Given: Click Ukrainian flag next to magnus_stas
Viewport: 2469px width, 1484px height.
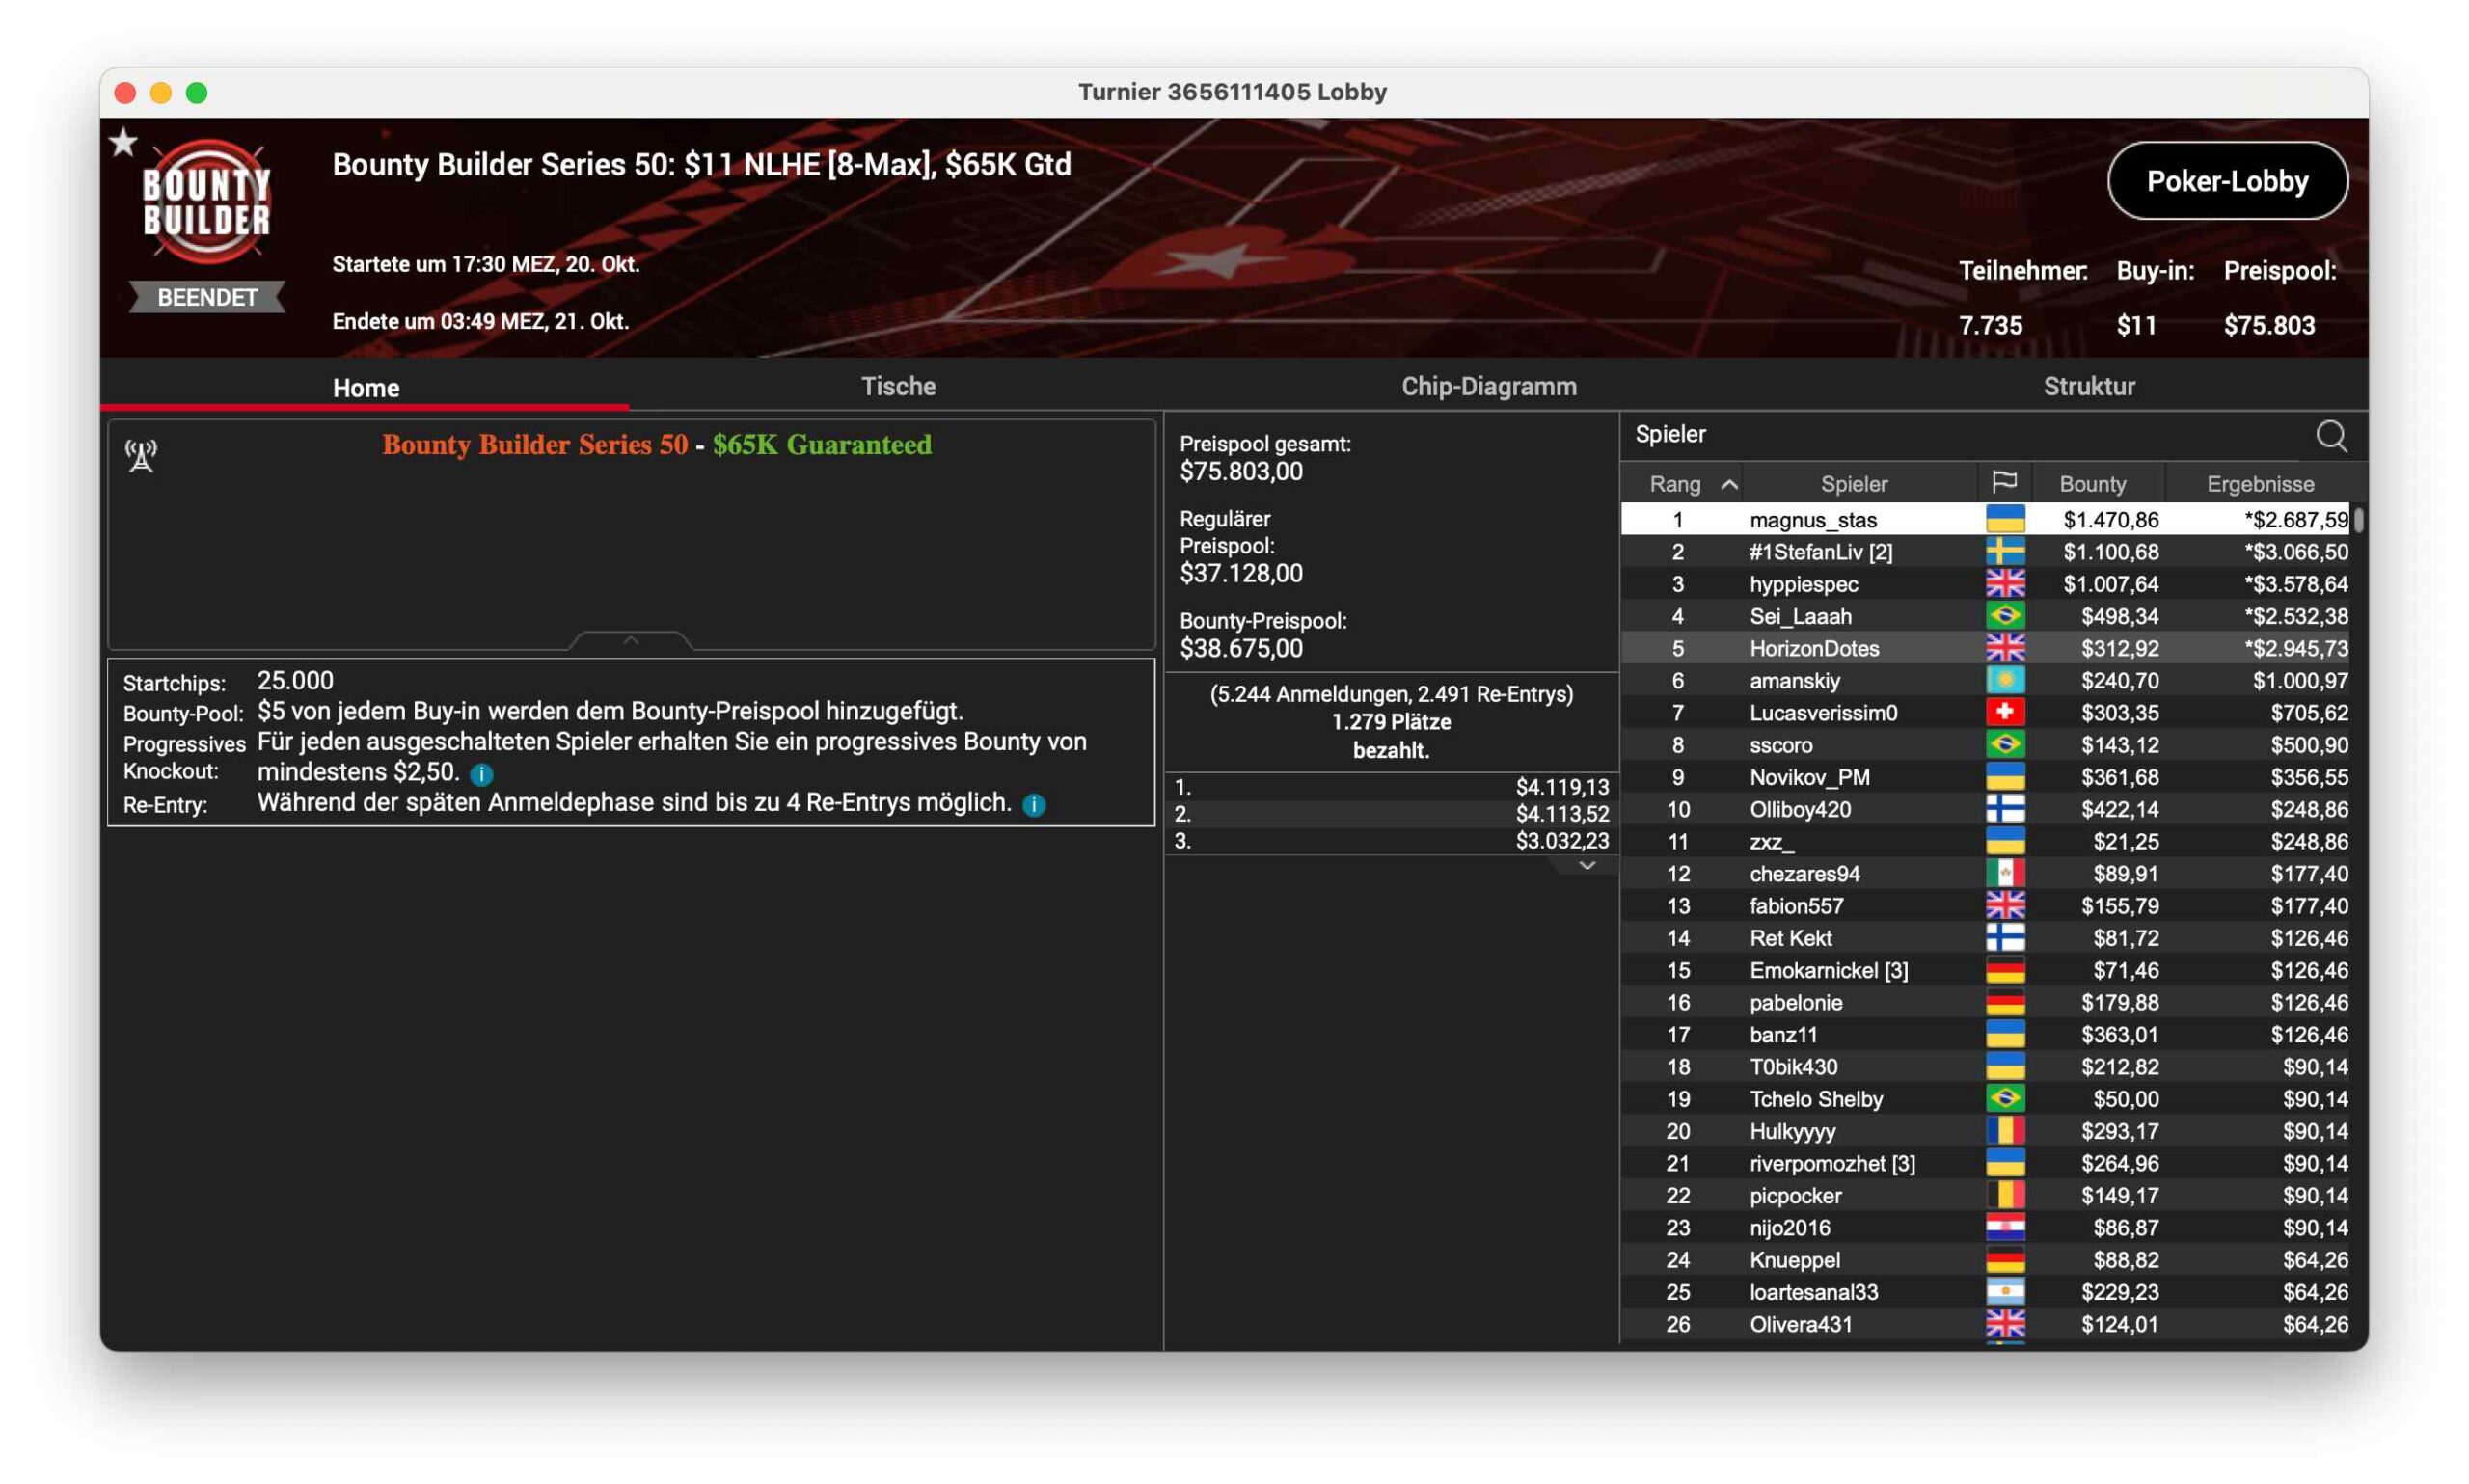Looking at the screenshot, I should [x=2004, y=519].
